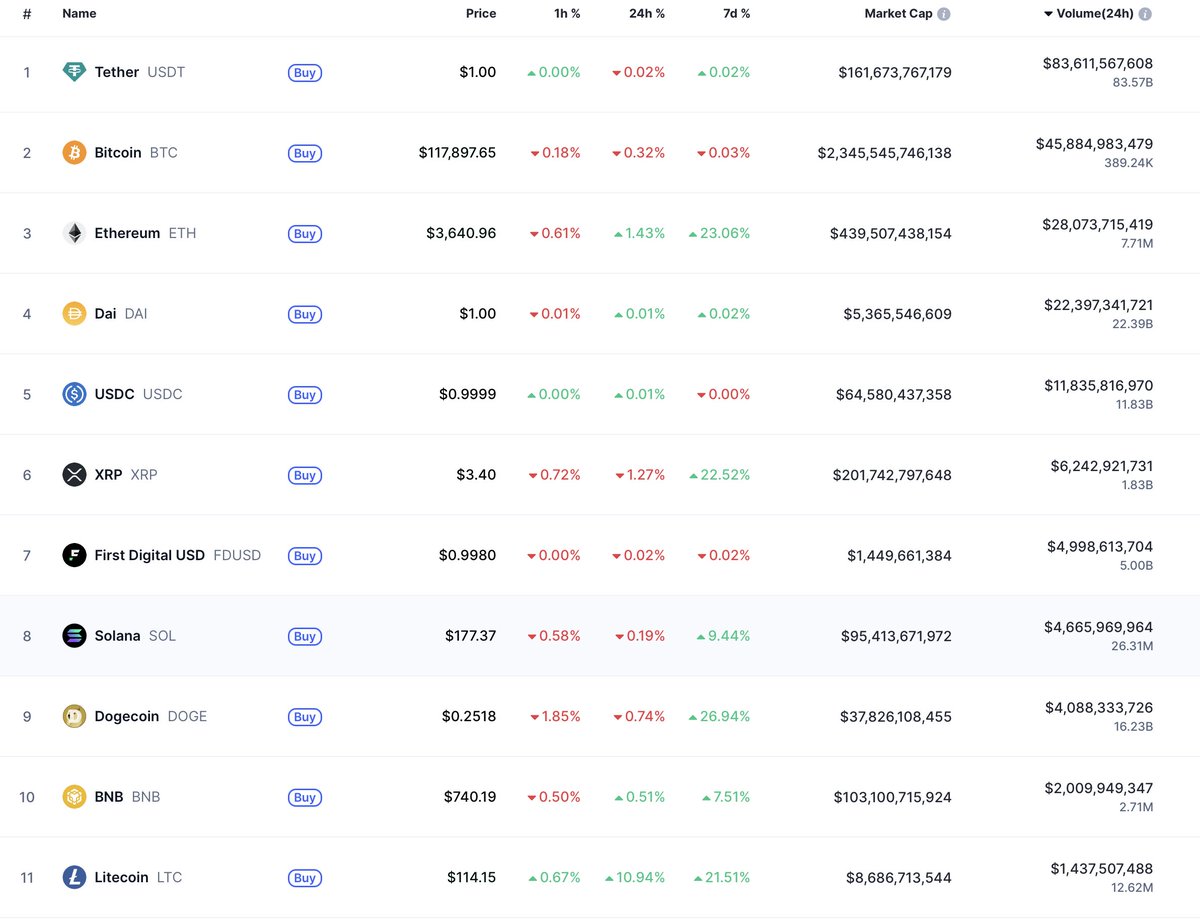Click Tether market cap $161,673,767,179
The image size is (1200, 922).
(895, 72)
